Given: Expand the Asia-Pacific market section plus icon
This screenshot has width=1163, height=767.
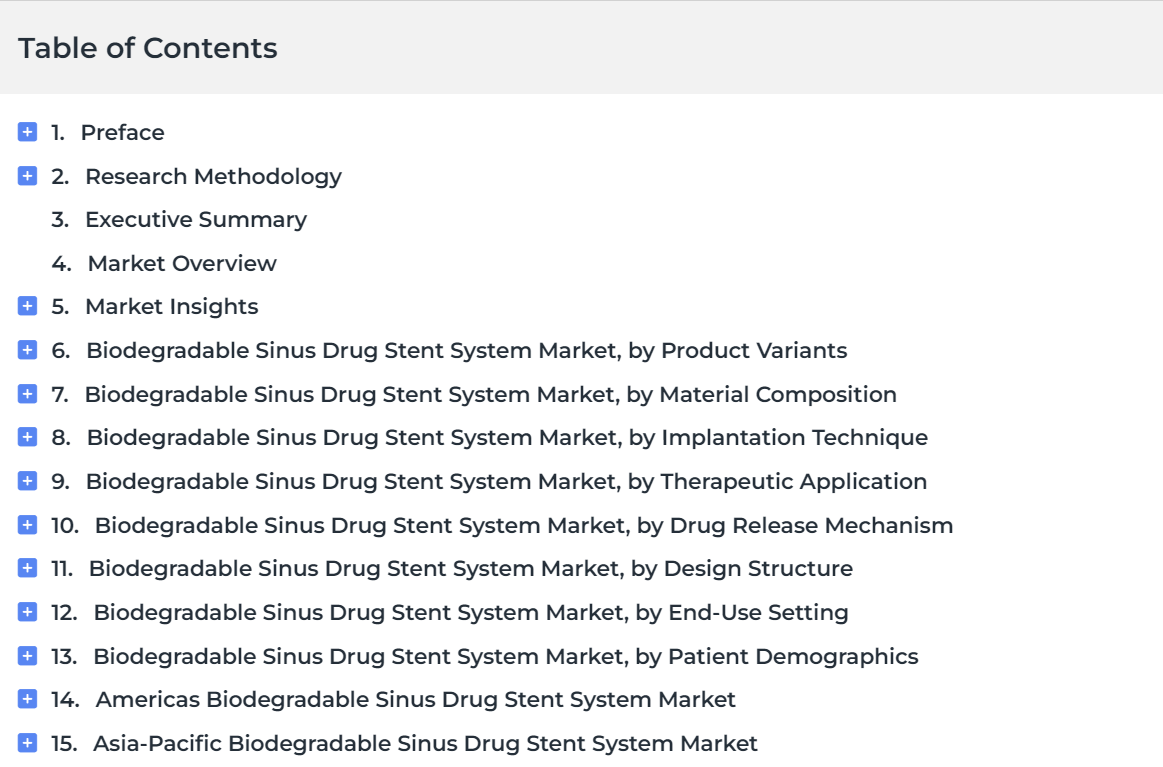Looking at the screenshot, I should 28,743.
